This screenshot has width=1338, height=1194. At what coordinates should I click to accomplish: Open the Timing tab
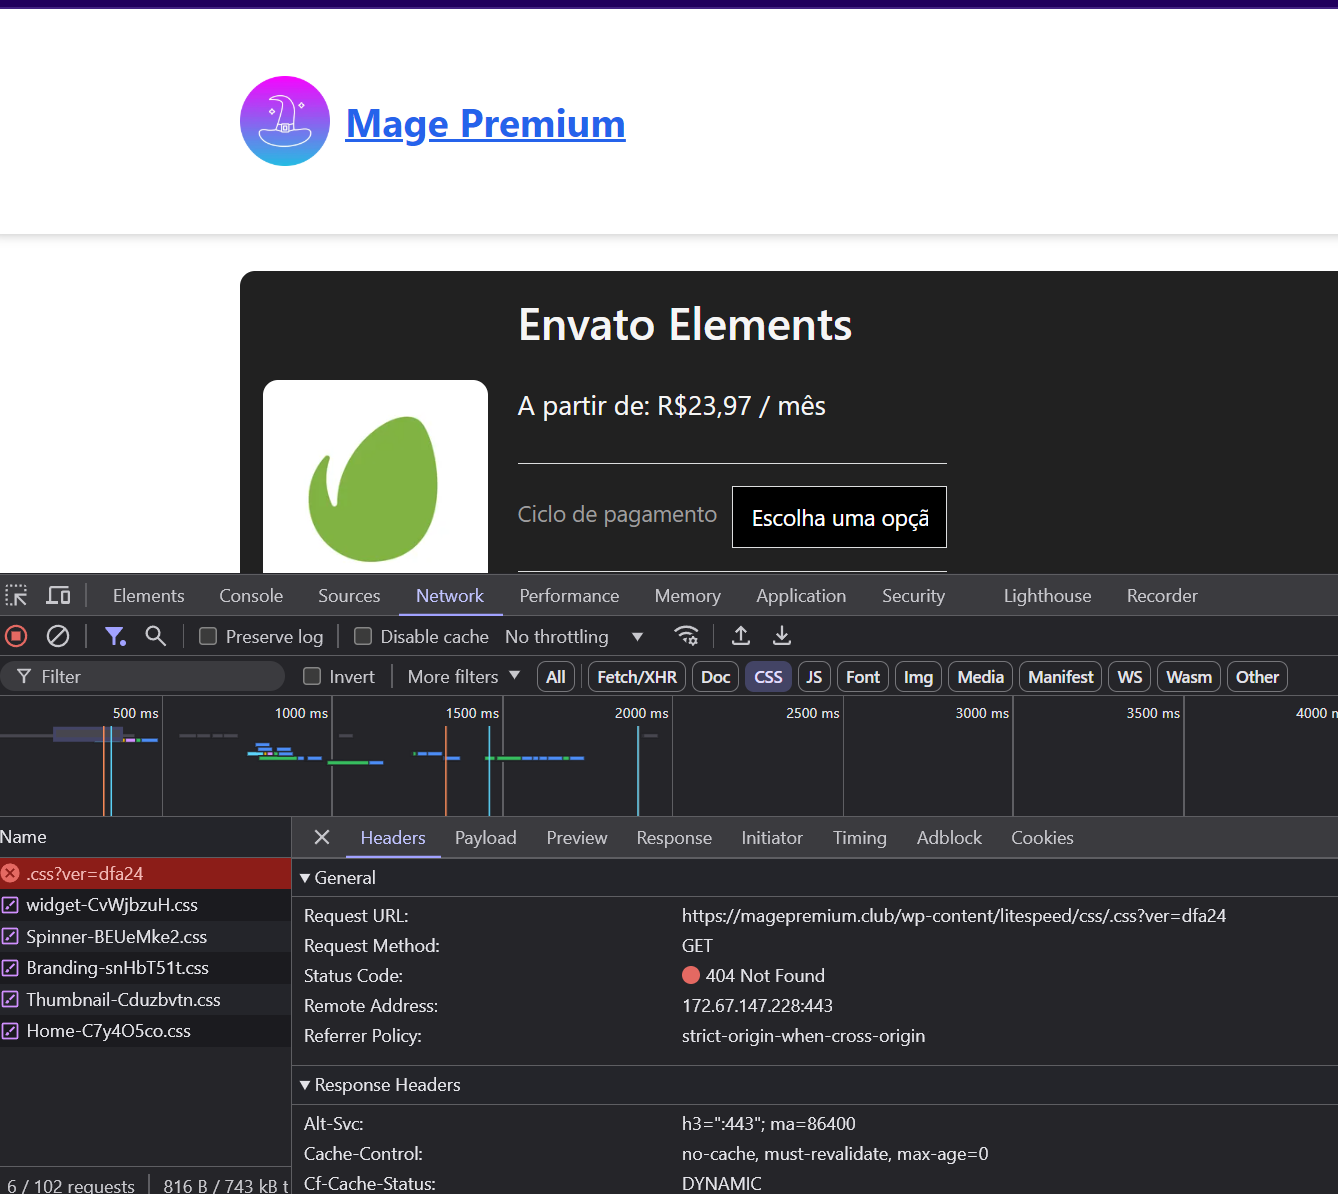[859, 837]
